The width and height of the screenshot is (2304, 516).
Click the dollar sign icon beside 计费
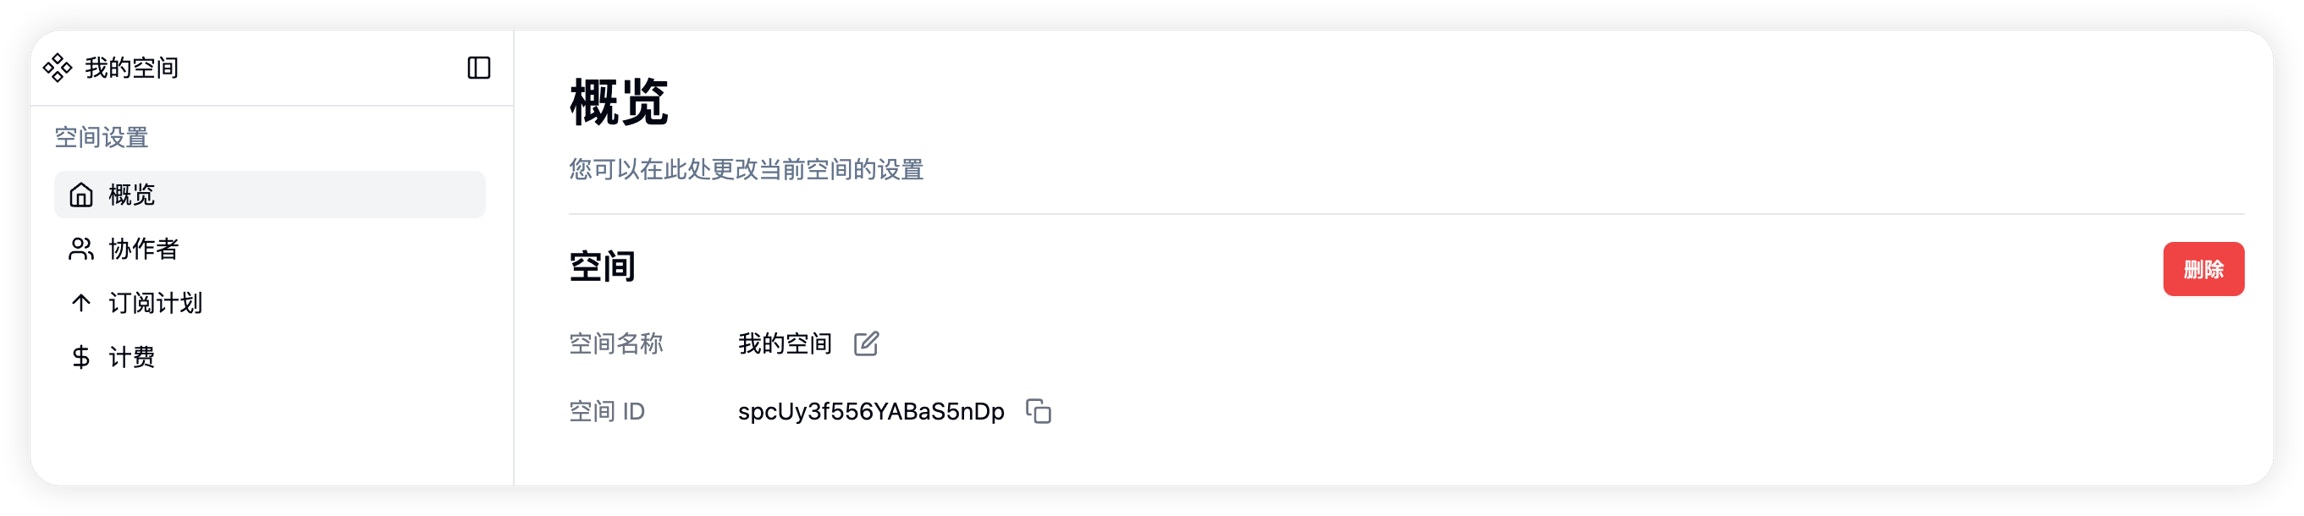pos(81,357)
